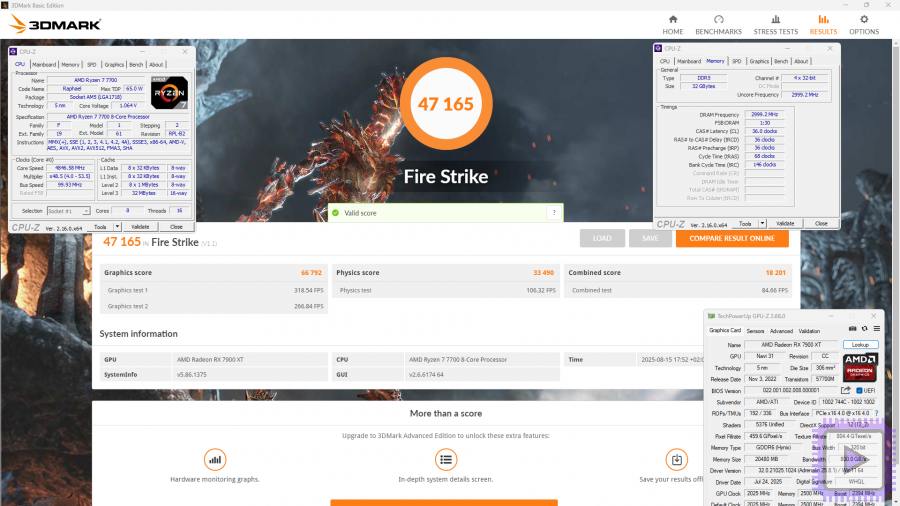Open Tools dropdown arrow in left CPU-Z
The width and height of the screenshot is (900, 506).
117,227
